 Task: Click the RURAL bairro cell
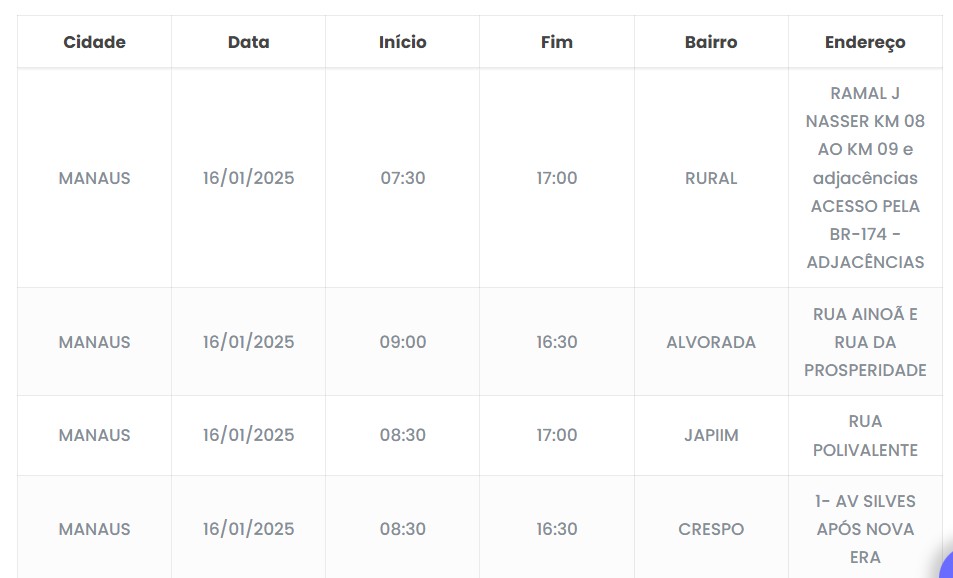[711, 178]
